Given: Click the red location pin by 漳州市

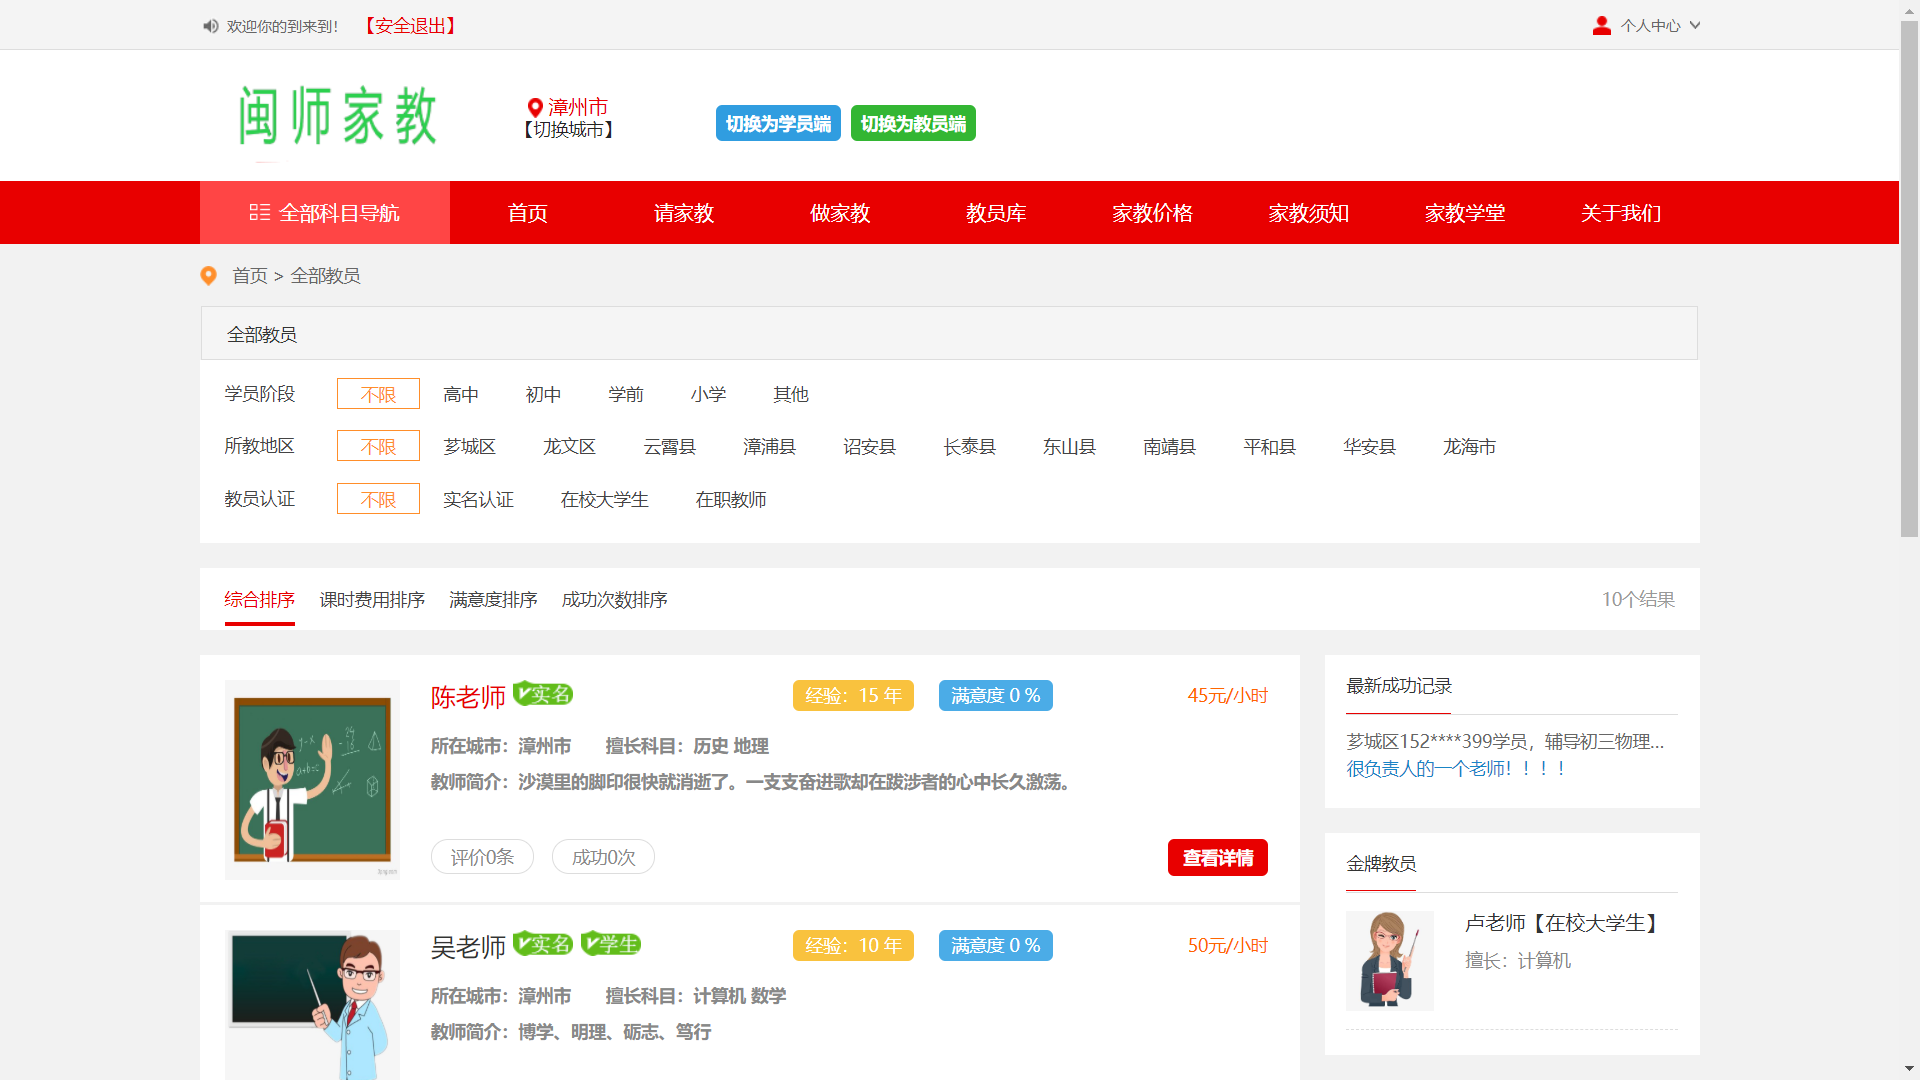Looking at the screenshot, I should [x=535, y=107].
